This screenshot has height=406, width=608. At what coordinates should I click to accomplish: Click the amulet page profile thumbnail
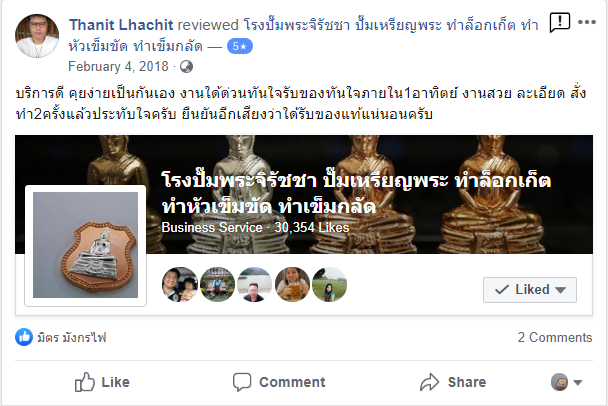[x=85, y=245]
